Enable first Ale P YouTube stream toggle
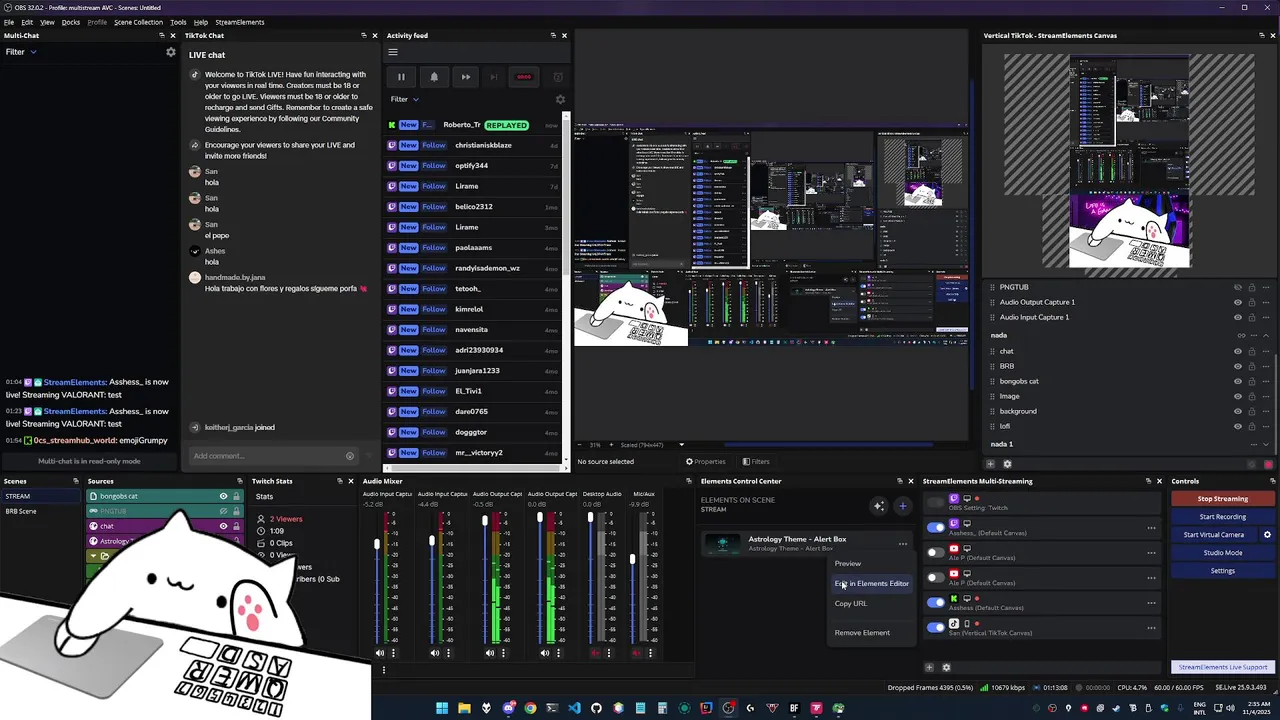 (935, 552)
